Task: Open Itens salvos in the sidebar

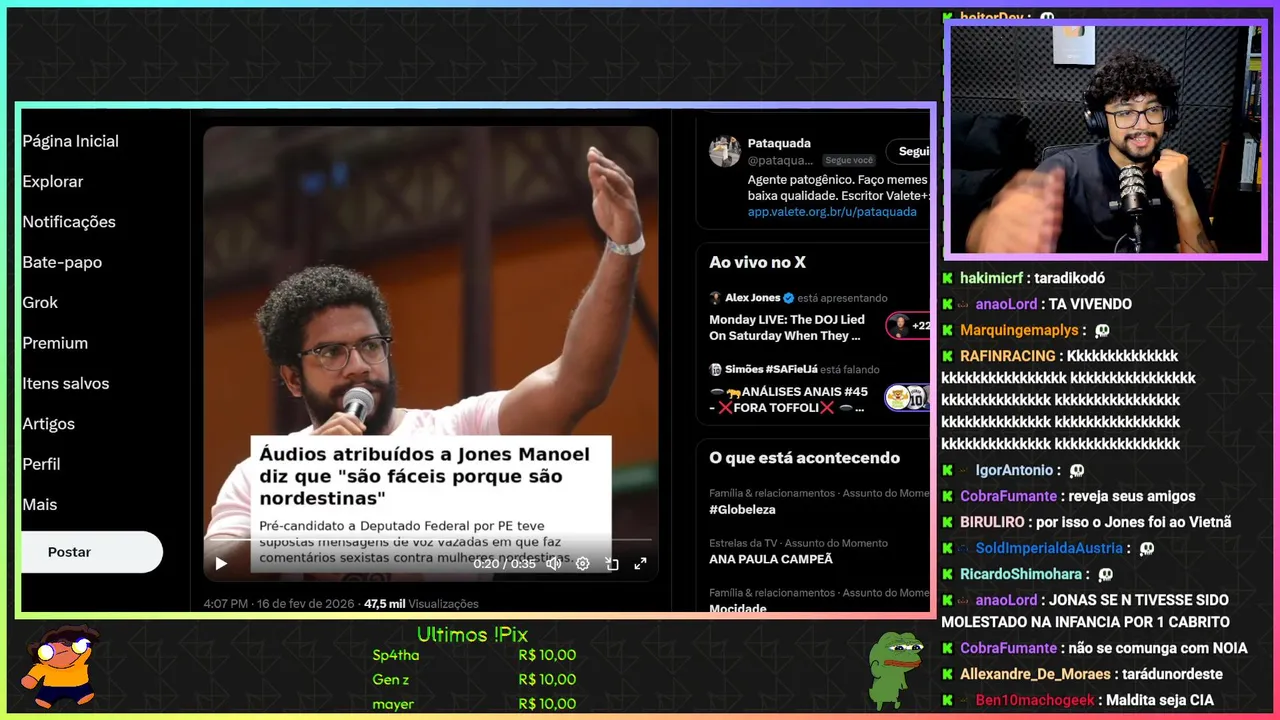Action: (x=66, y=383)
